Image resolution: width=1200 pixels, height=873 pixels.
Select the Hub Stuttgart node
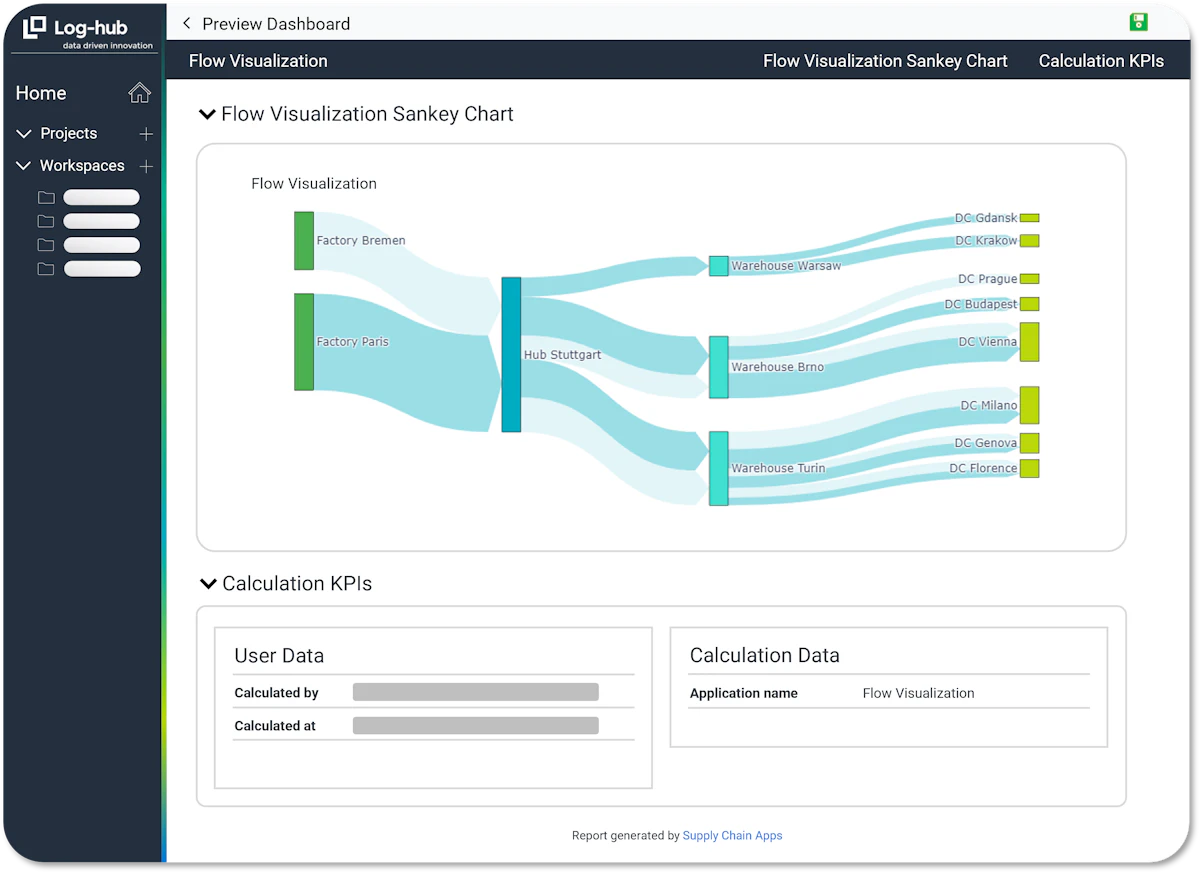[511, 355]
